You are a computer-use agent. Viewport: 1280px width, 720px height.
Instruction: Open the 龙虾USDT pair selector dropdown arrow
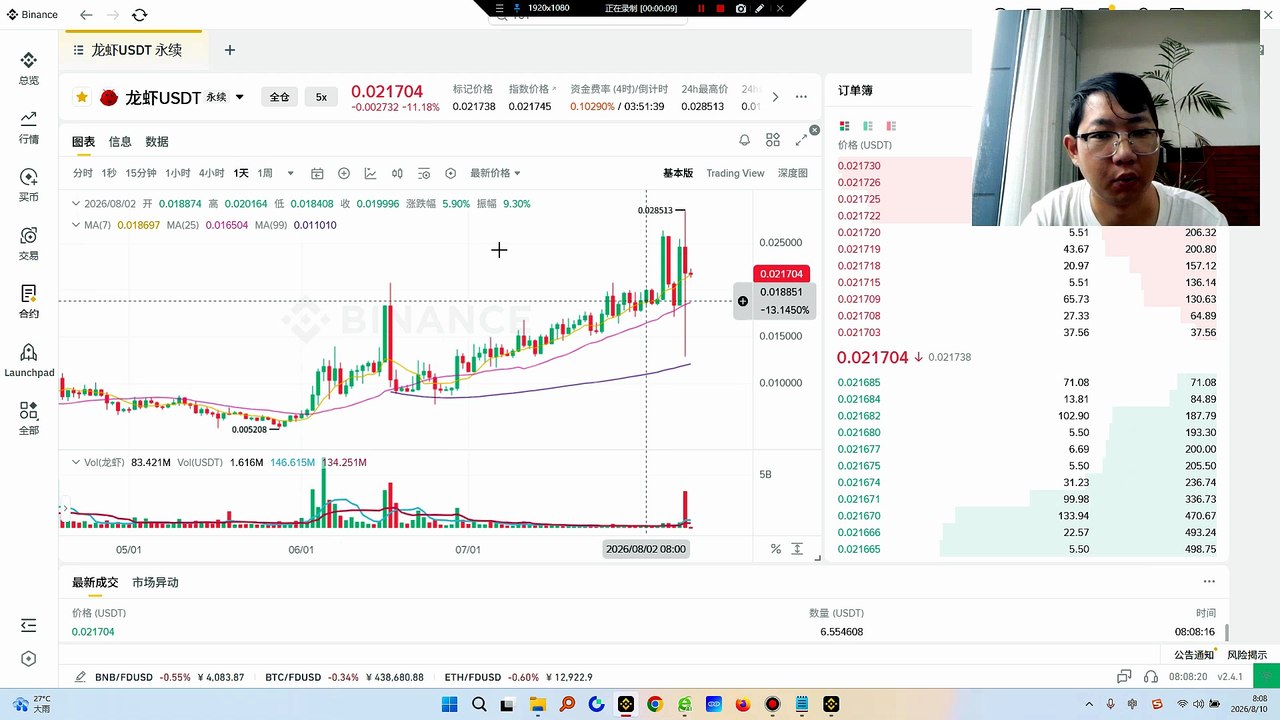pyautogui.click(x=240, y=97)
